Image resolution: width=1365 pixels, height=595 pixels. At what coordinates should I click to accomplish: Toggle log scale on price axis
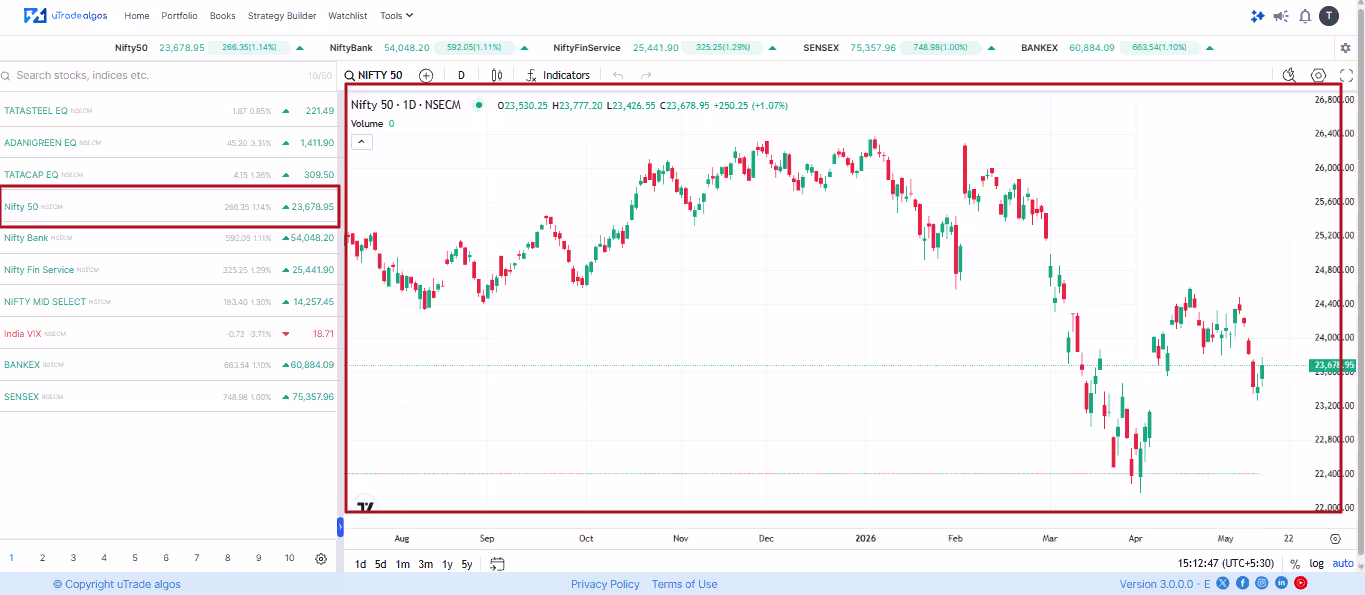tap(1317, 564)
